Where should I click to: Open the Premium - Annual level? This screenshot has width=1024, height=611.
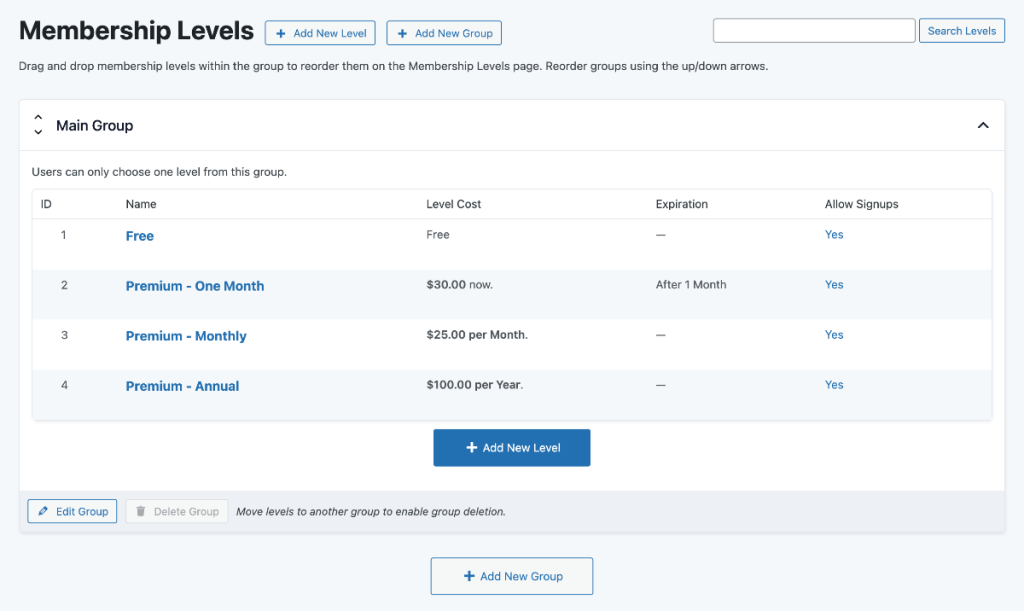click(x=182, y=386)
